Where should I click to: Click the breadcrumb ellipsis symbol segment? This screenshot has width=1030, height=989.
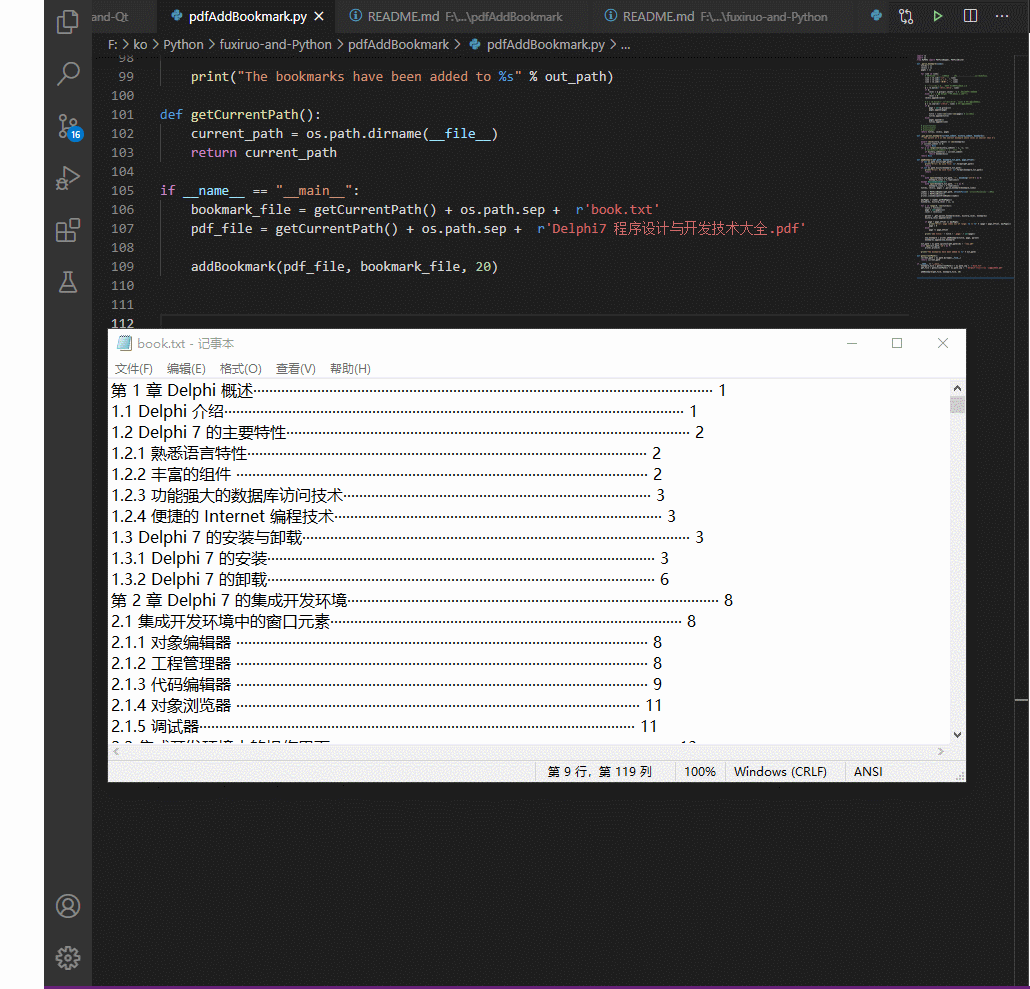625,45
